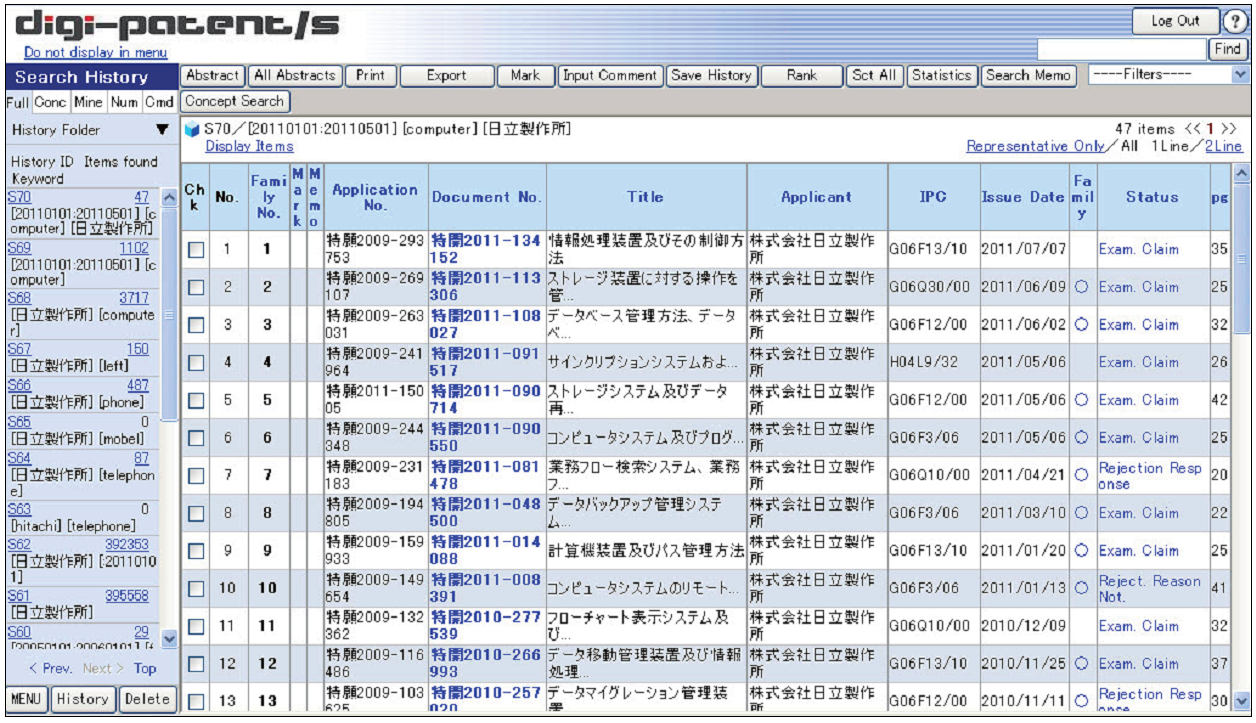Click the results table scroll-up arrow
The image size is (1256, 723).
(1243, 173)
